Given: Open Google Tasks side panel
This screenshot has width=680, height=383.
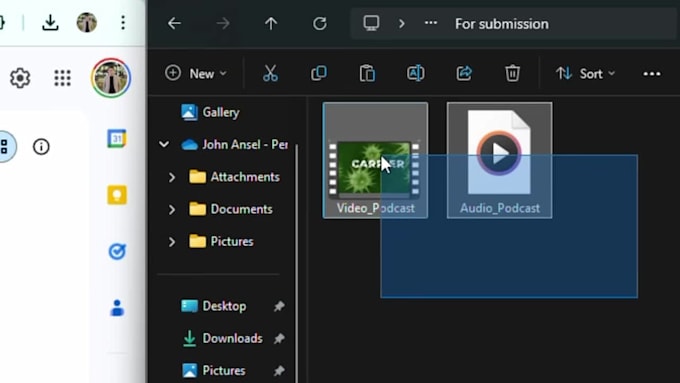Looking at the screenshot, I should [x=117, y=251].
